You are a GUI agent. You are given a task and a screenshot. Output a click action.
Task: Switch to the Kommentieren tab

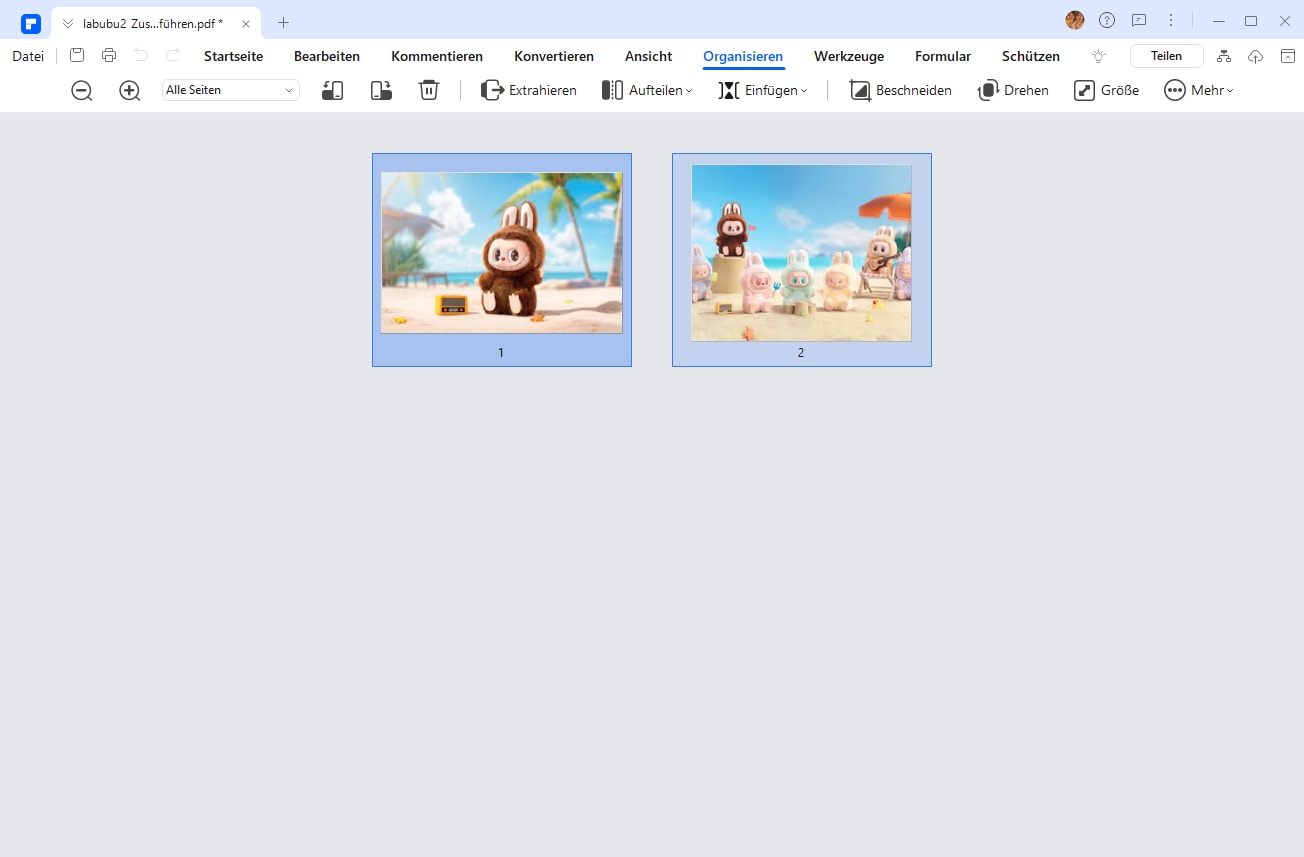[437, 57]
